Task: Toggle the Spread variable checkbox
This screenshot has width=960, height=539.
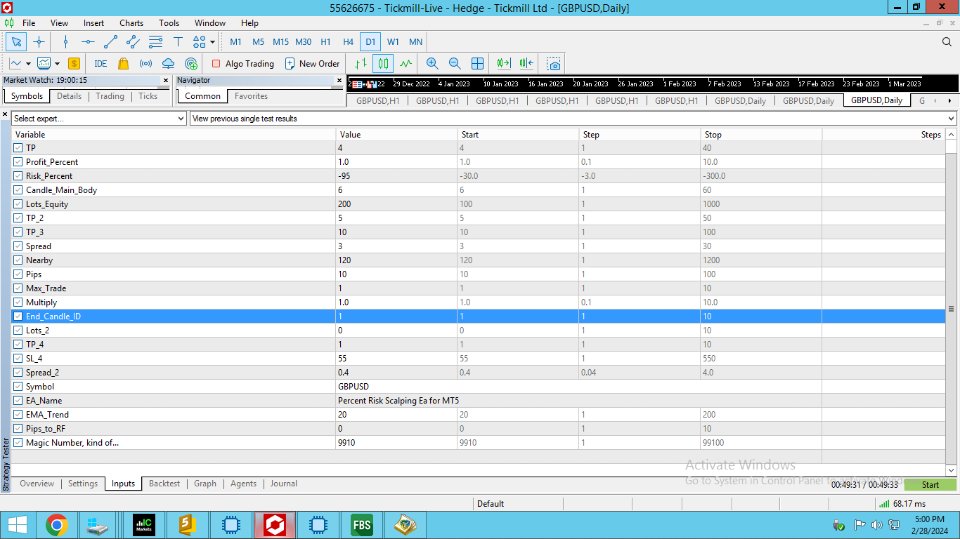Action: pyautogui.click(x=18, y=246)
